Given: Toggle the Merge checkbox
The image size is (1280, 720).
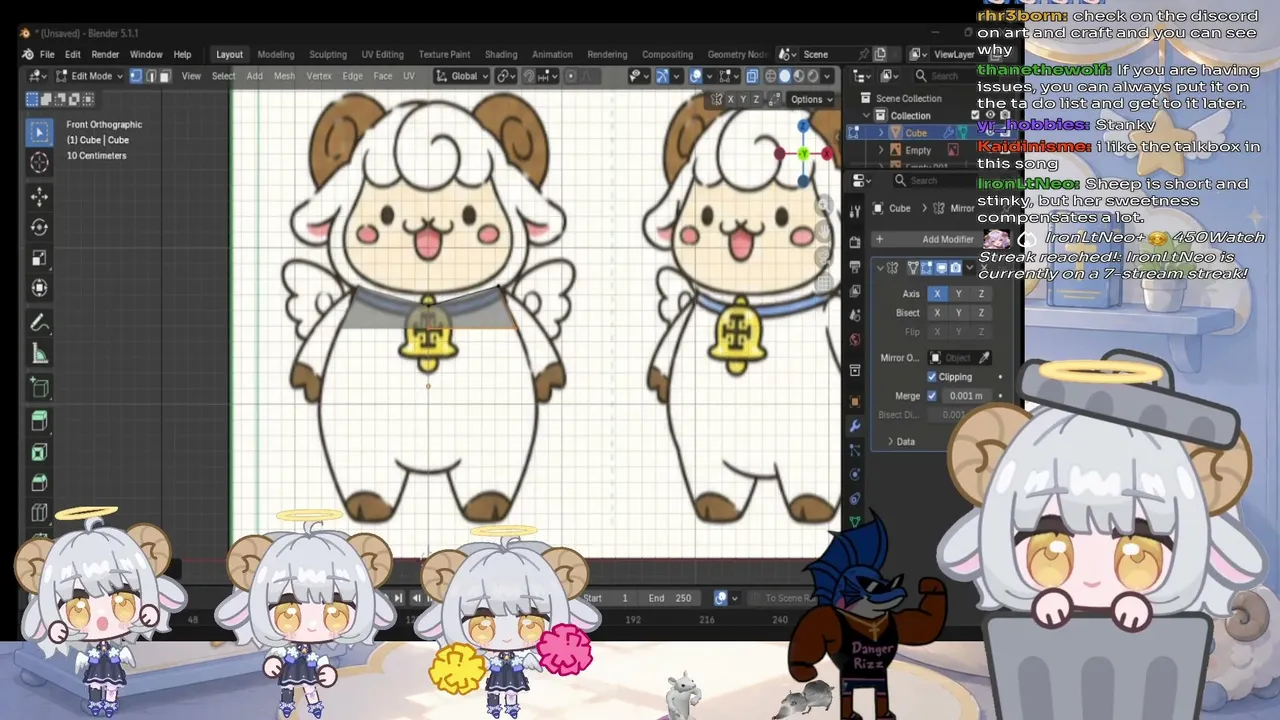Looking at the screenshot, I should [x=932, y=396].
